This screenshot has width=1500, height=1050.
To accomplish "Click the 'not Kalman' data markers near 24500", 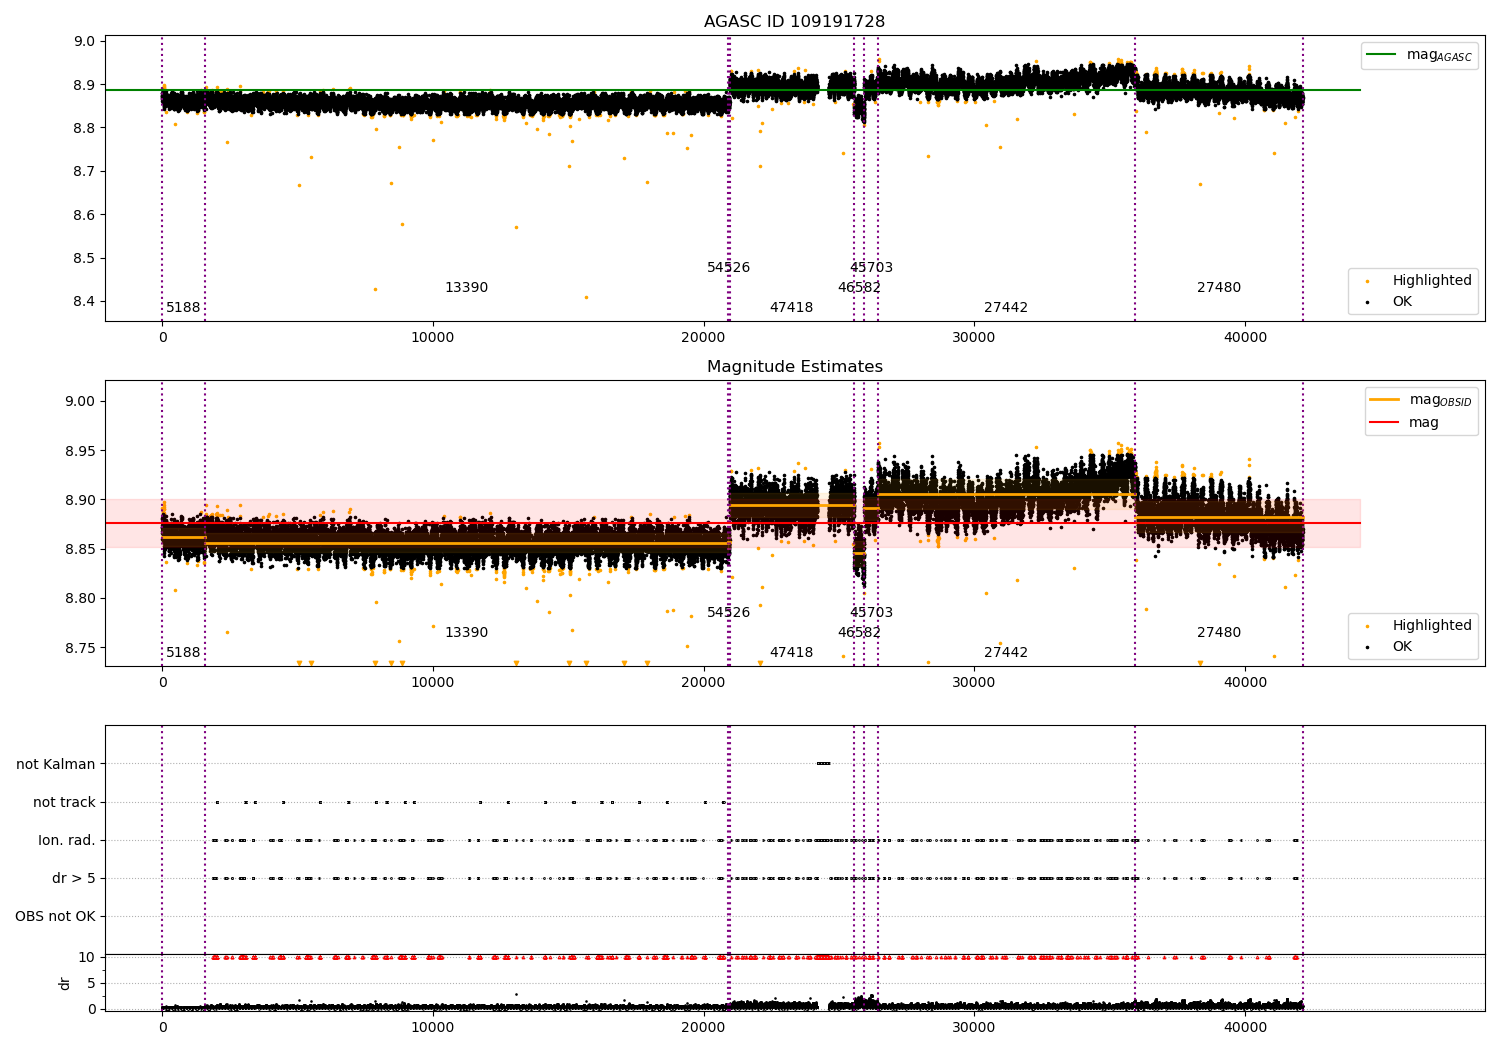I will point(823,764).
